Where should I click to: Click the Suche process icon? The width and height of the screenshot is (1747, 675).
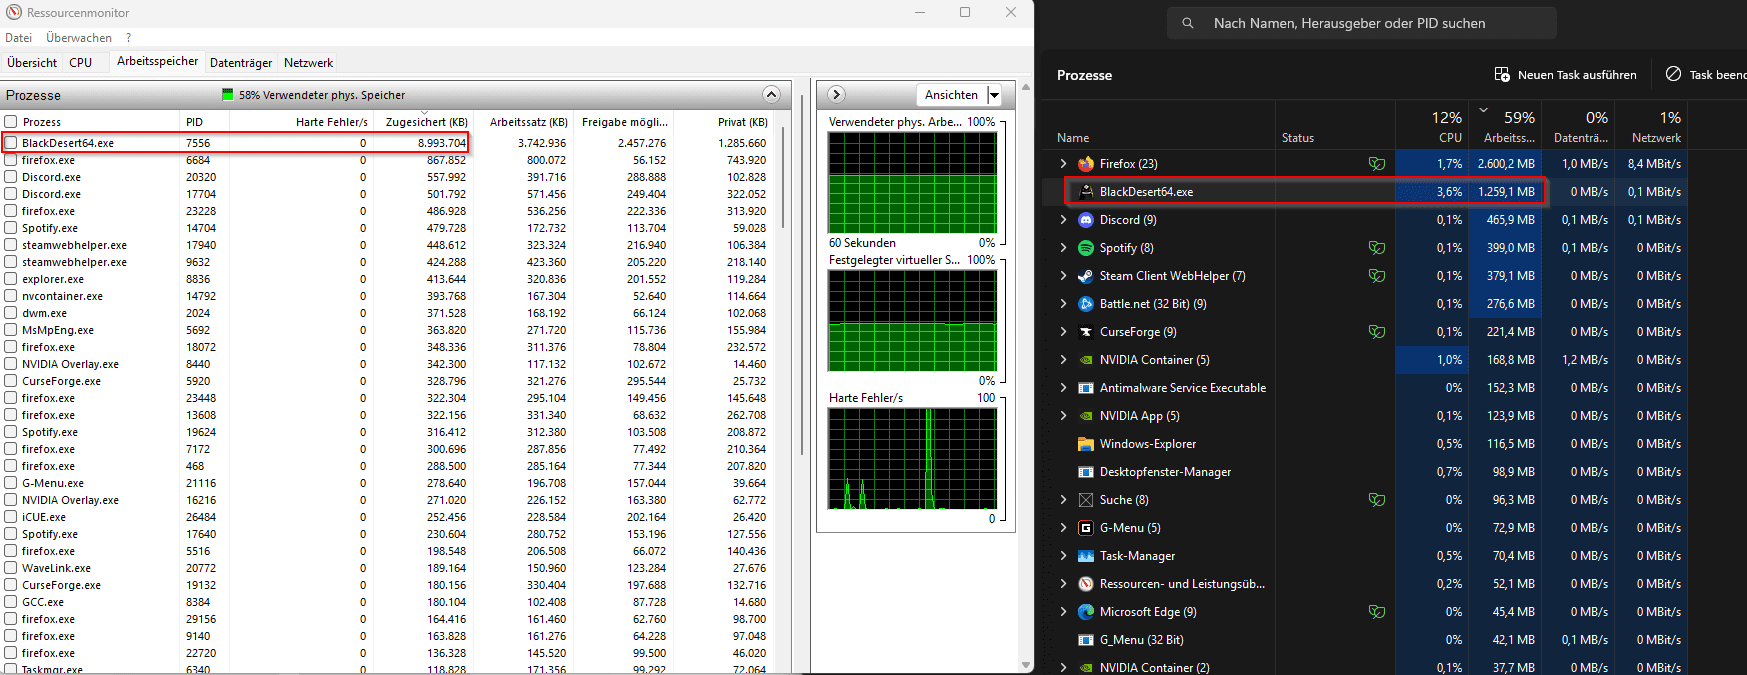(1086, 500)
